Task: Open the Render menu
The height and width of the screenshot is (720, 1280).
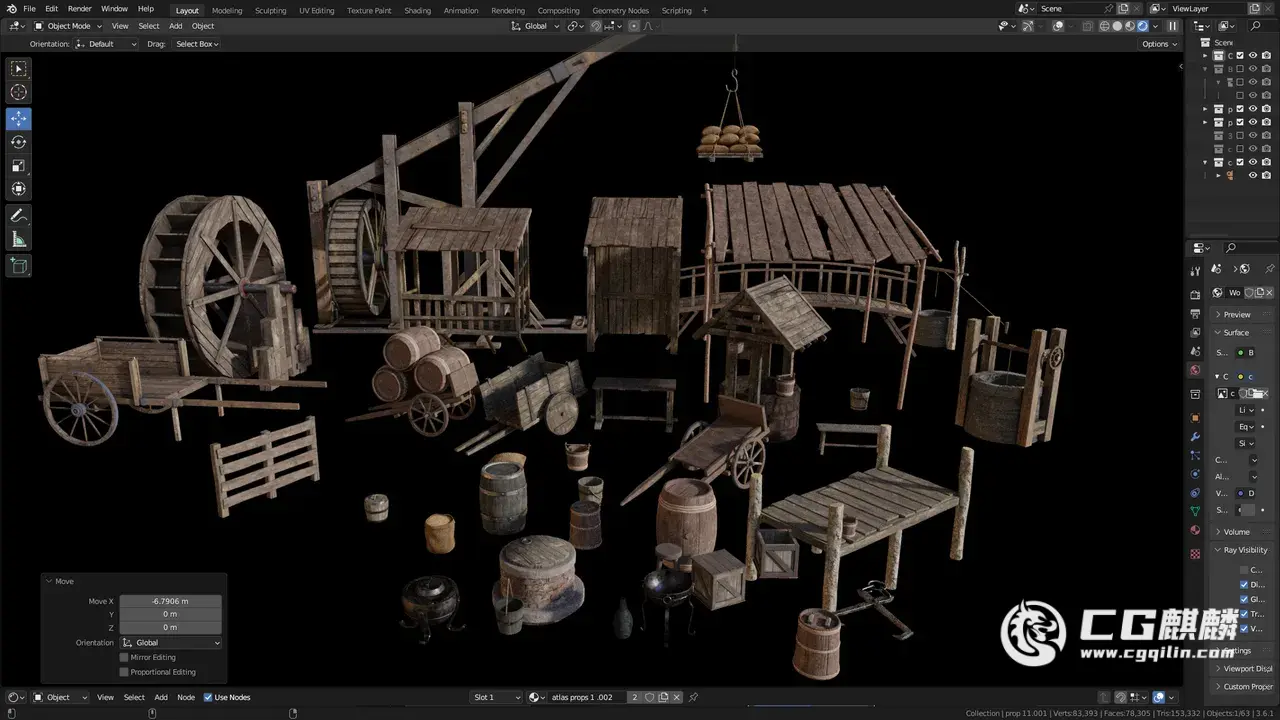Action: (79, 9)
